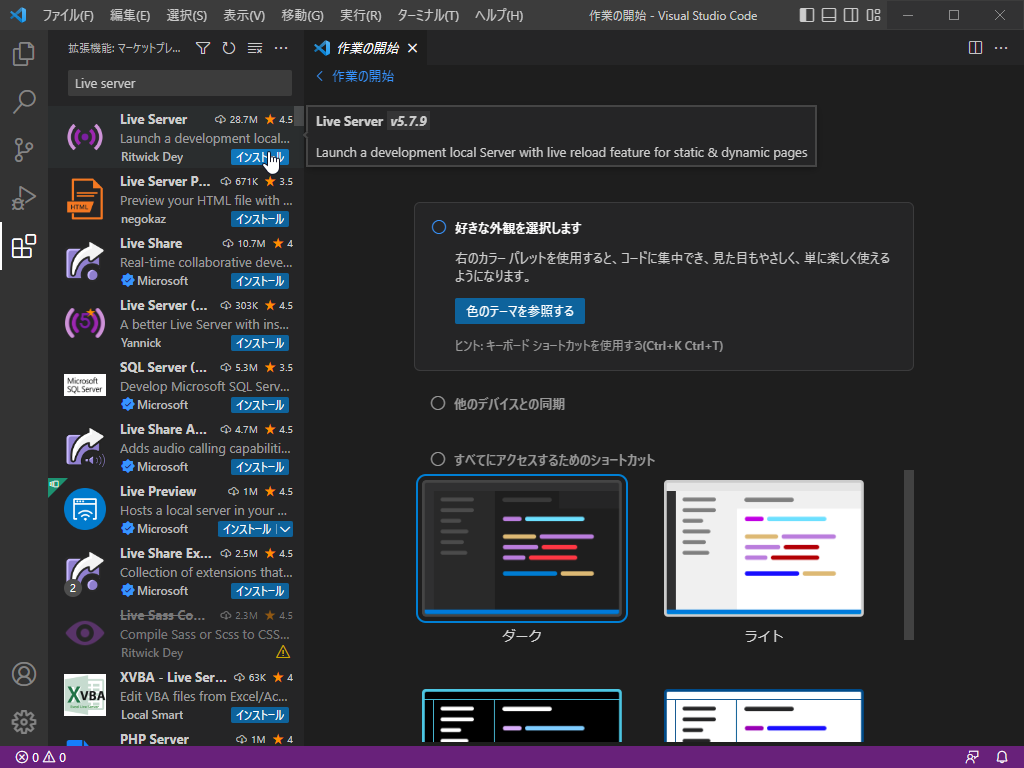Expand Live Preview install dropdown arrow
The width and height of the screenshot is (1024, 768).
[285, 529]
